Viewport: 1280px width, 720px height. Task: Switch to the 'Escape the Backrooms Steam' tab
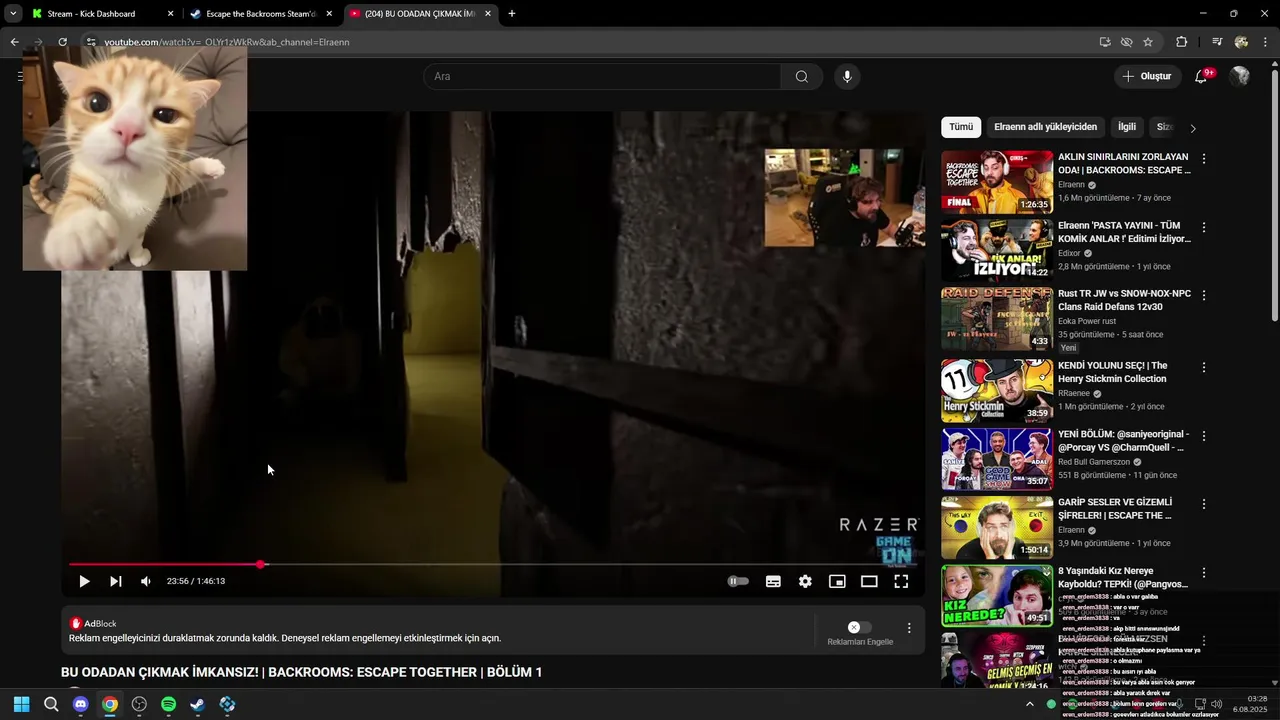coord(260,14)
